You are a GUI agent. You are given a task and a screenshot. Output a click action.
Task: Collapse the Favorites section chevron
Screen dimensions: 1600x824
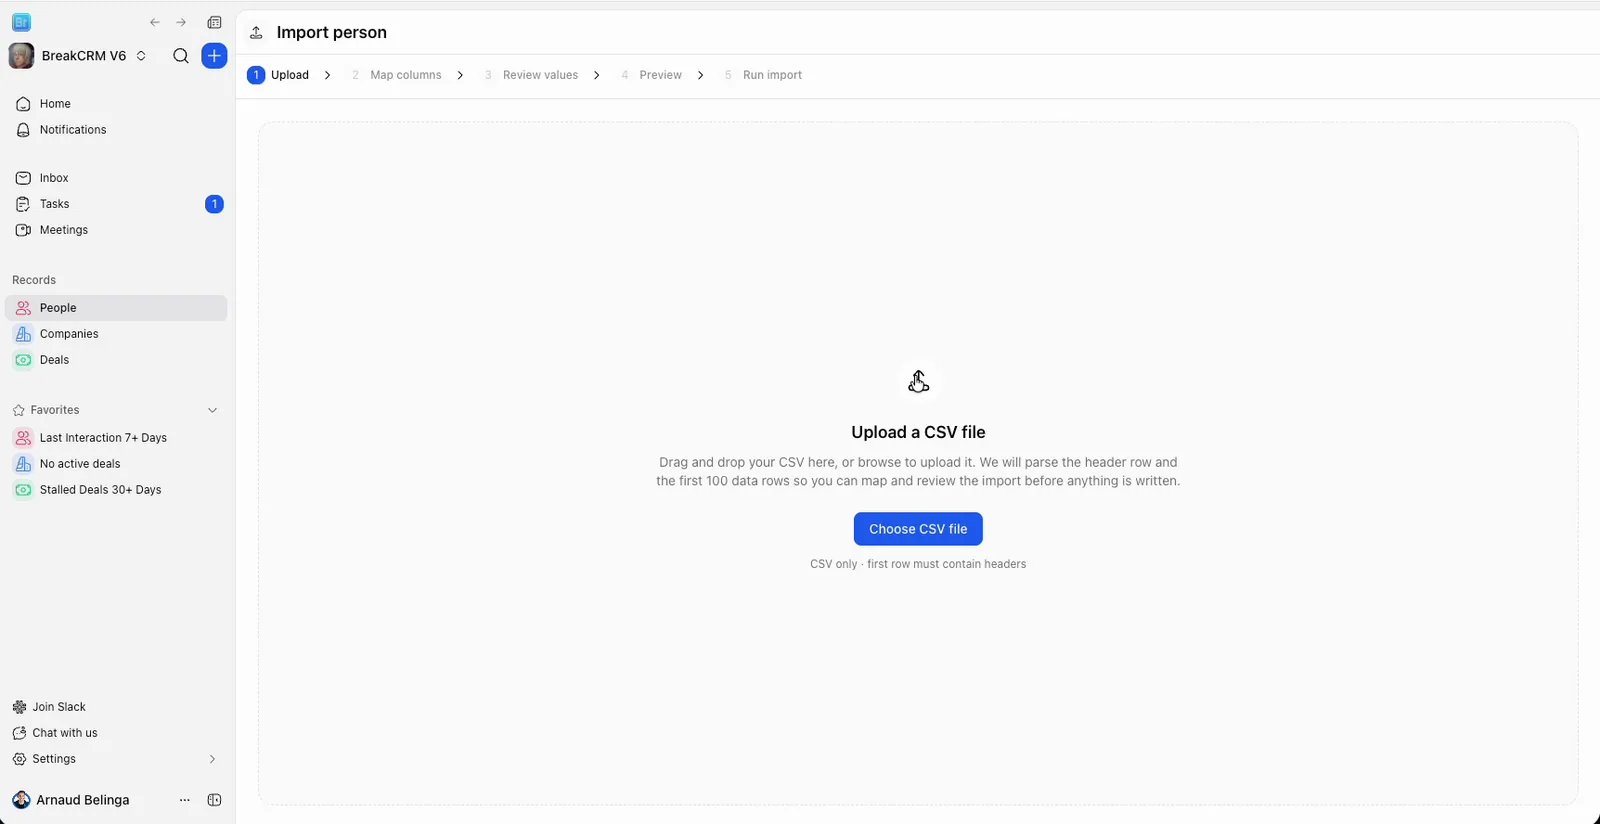pos(212,410)
